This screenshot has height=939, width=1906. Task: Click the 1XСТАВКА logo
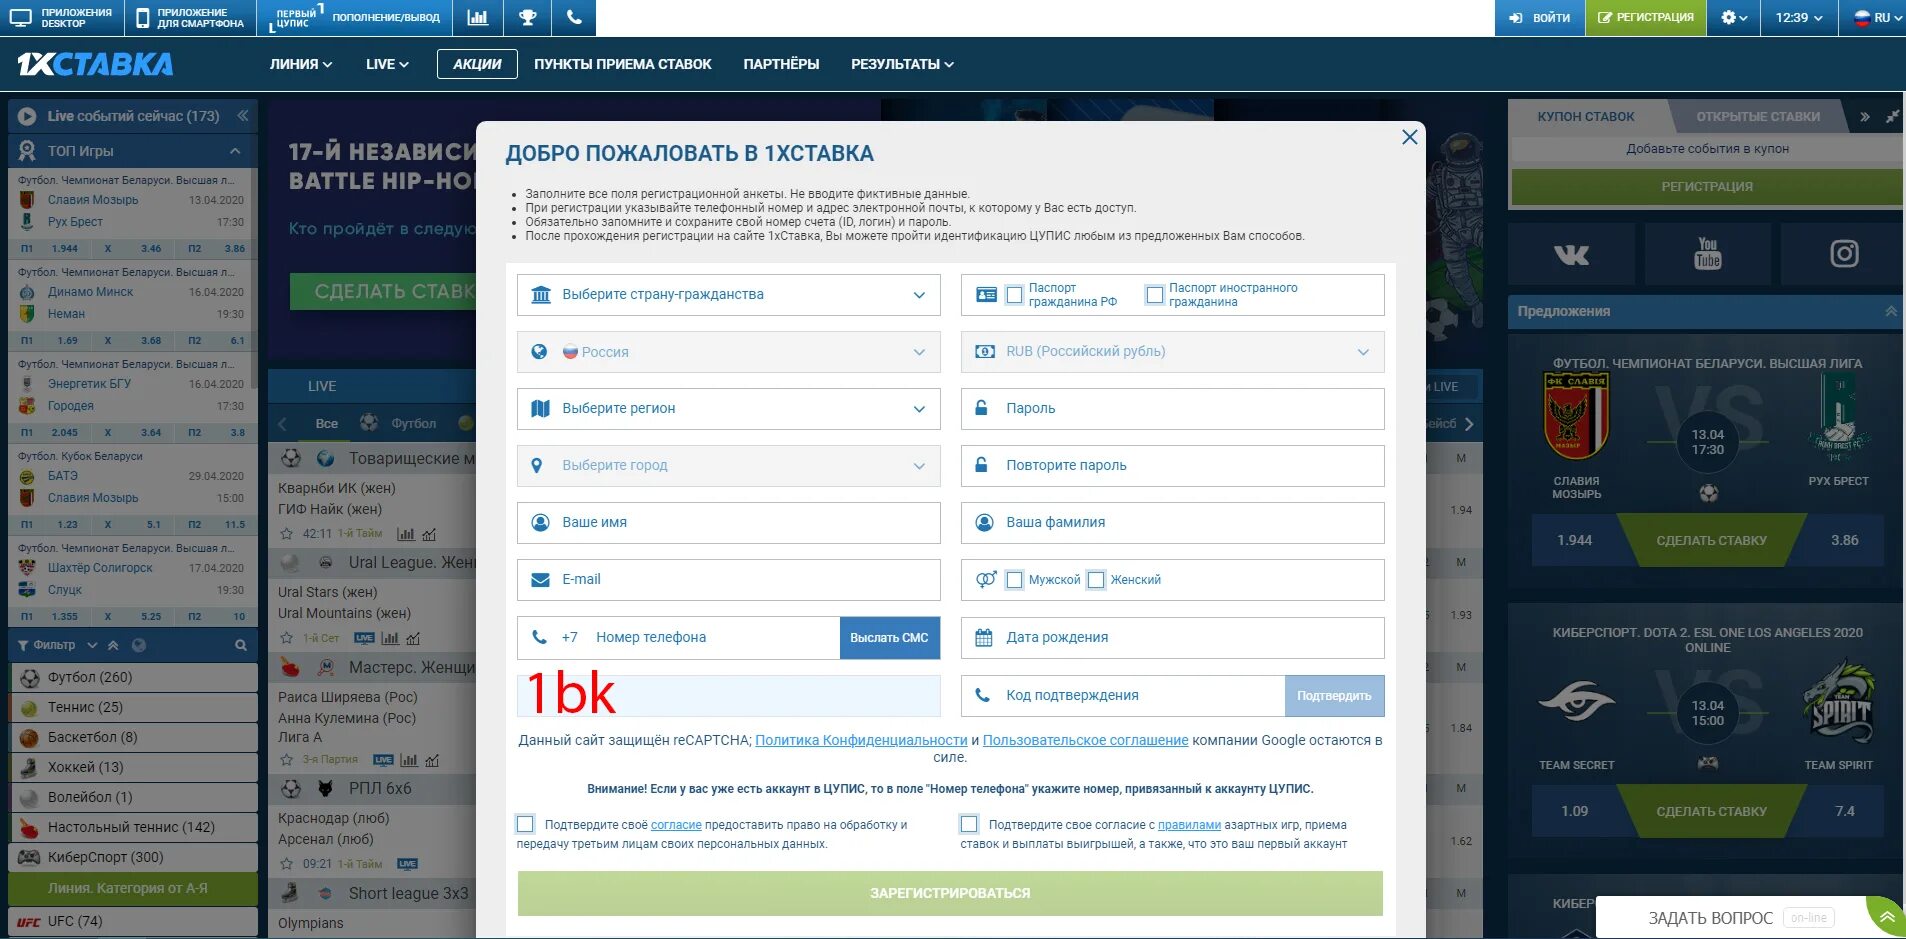[95, 64]
